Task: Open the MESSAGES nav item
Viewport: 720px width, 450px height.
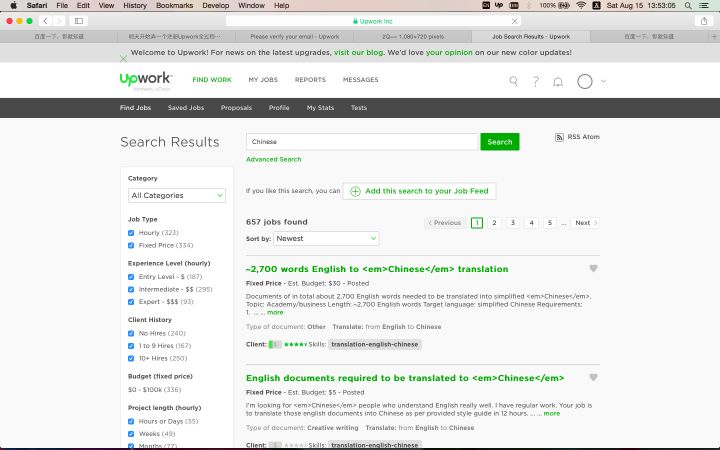Action: coord(360,80)
